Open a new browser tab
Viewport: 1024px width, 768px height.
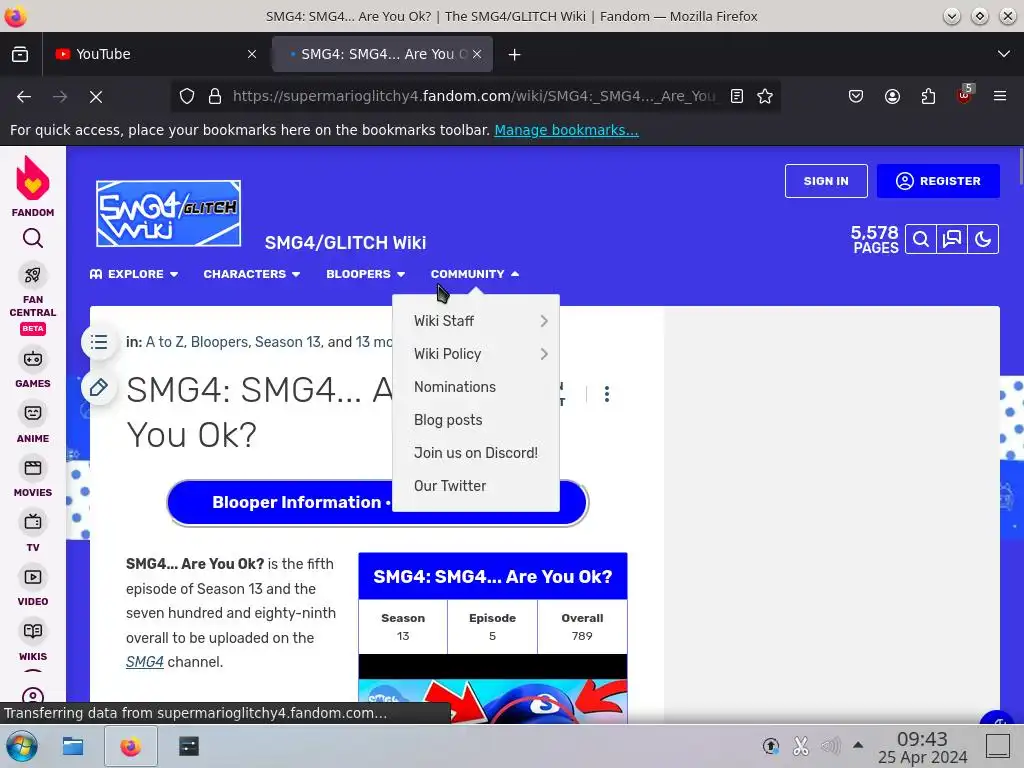515,54
